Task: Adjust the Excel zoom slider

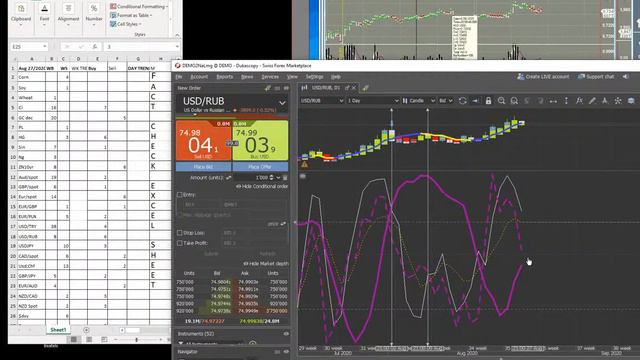Action: pyautogui.click(x=137, y=339)
